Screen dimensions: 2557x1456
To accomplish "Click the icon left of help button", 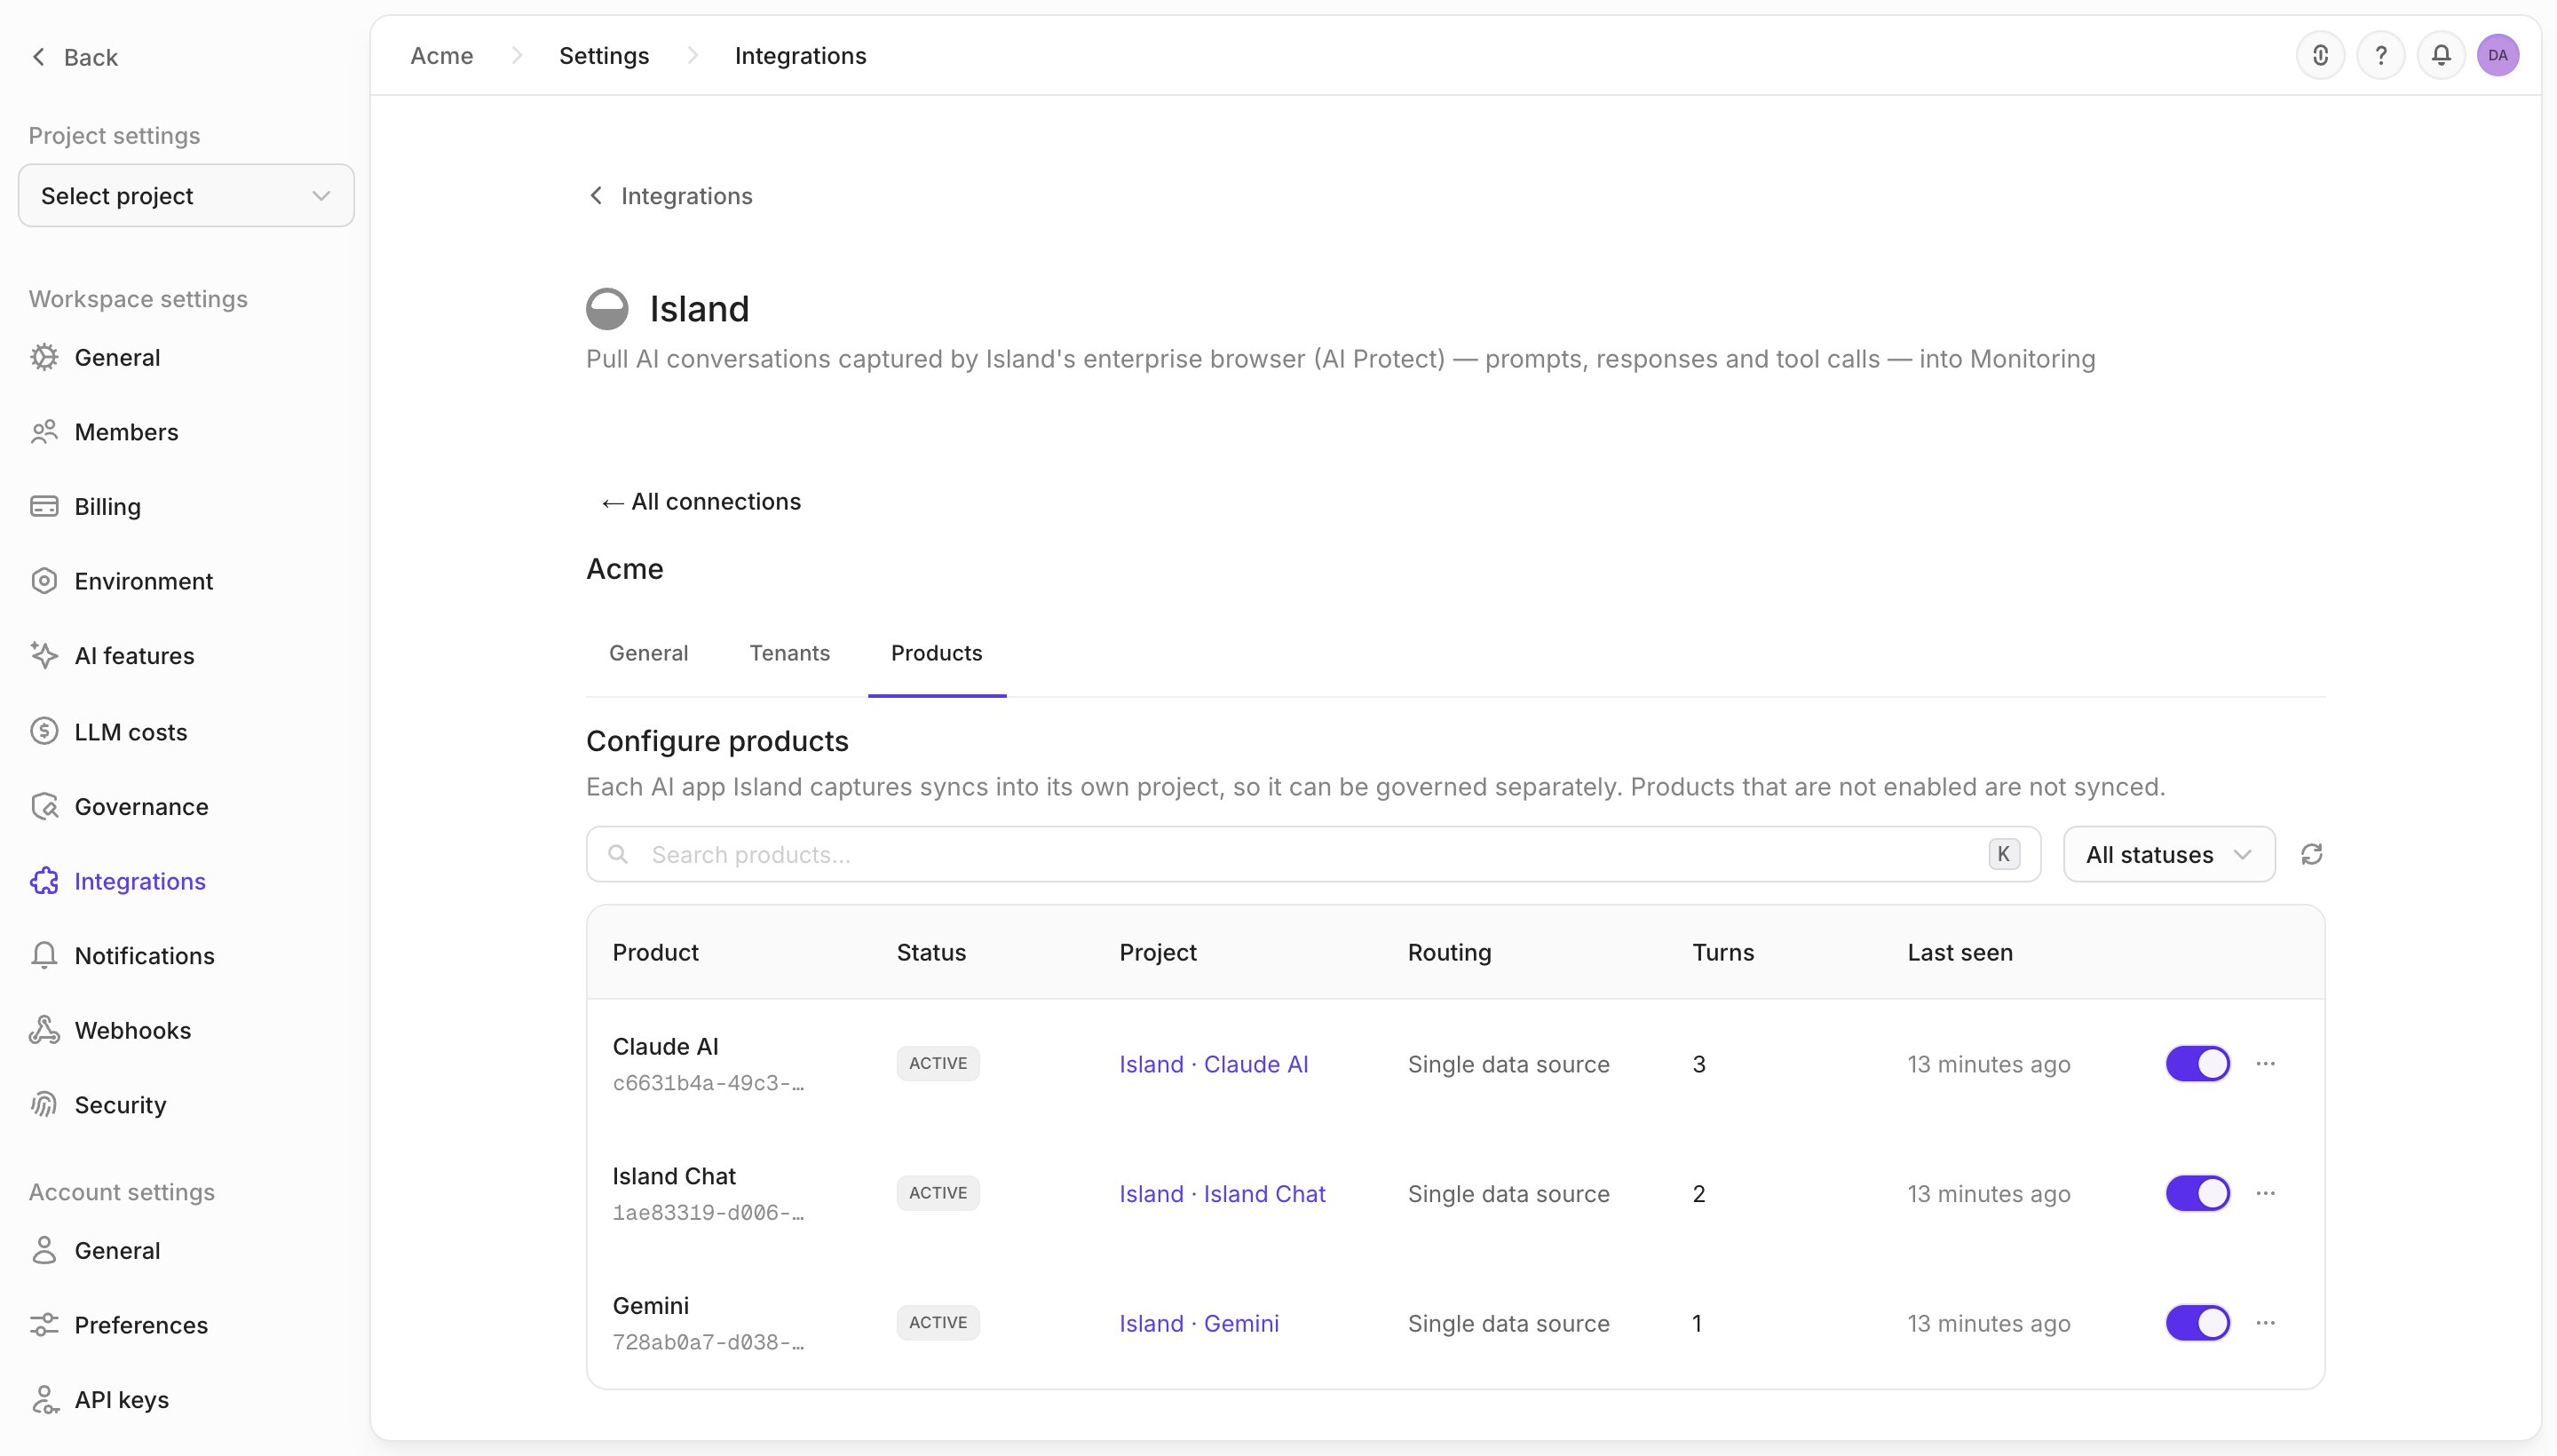I will click(2320, 55).
